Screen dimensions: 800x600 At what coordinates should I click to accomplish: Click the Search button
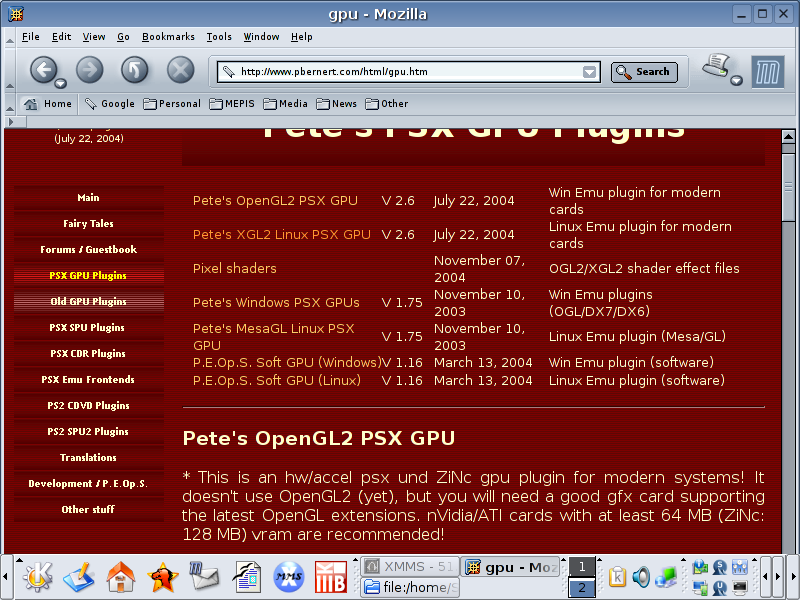pyautogui.click(x=644, y=72)
